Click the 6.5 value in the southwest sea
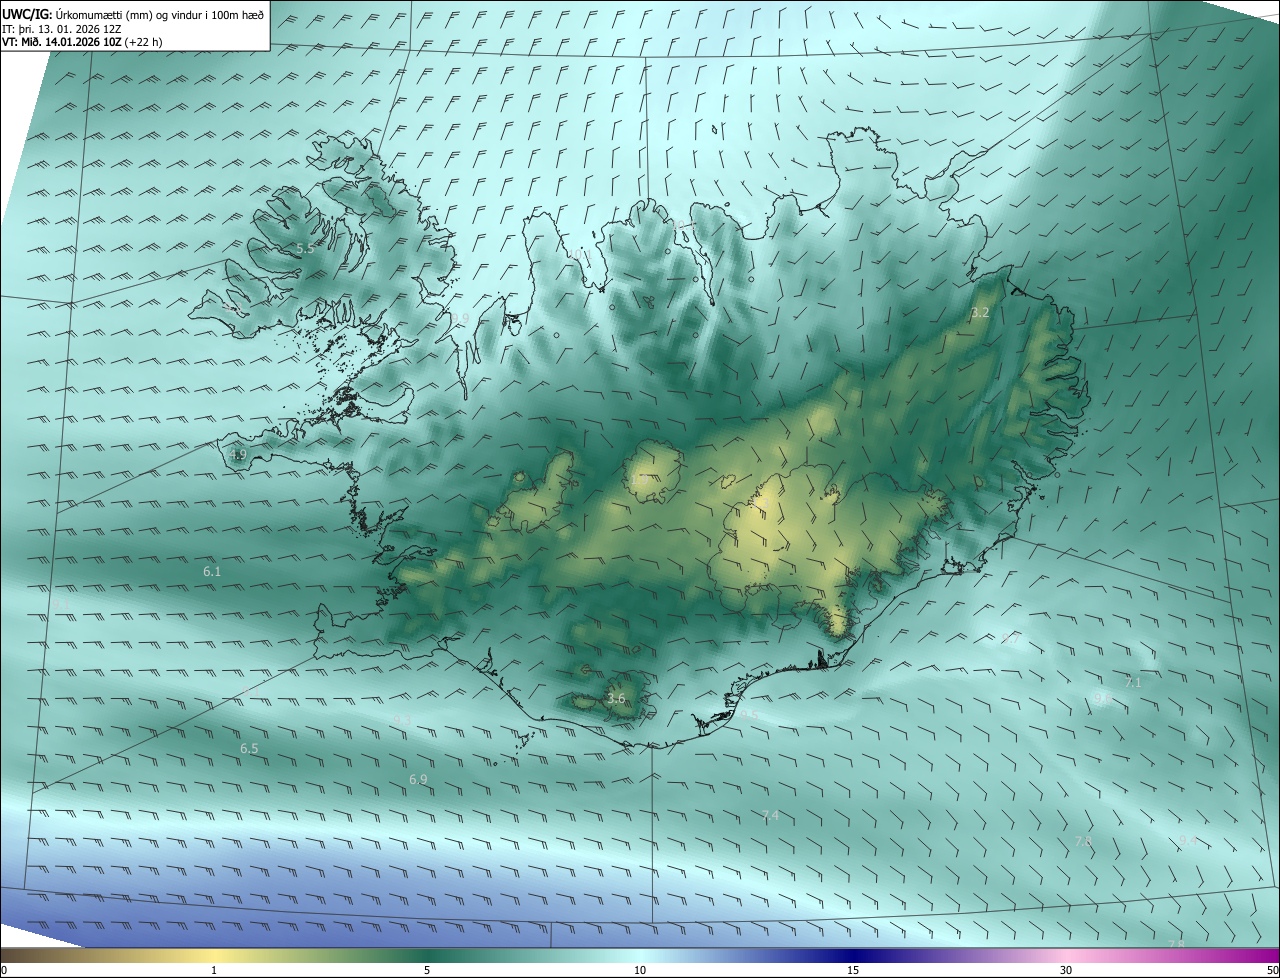The height and width of the screenshot is (978, 1280). pyautogui.click(x=249, y=748)
